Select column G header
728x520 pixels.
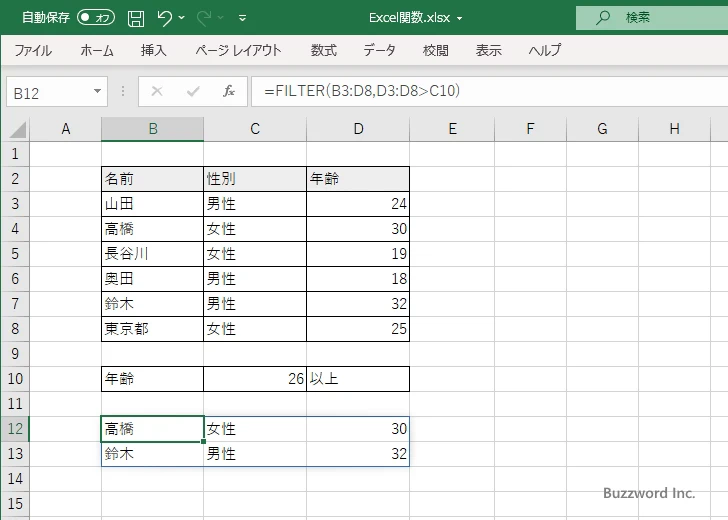click(x=602, y=129)
